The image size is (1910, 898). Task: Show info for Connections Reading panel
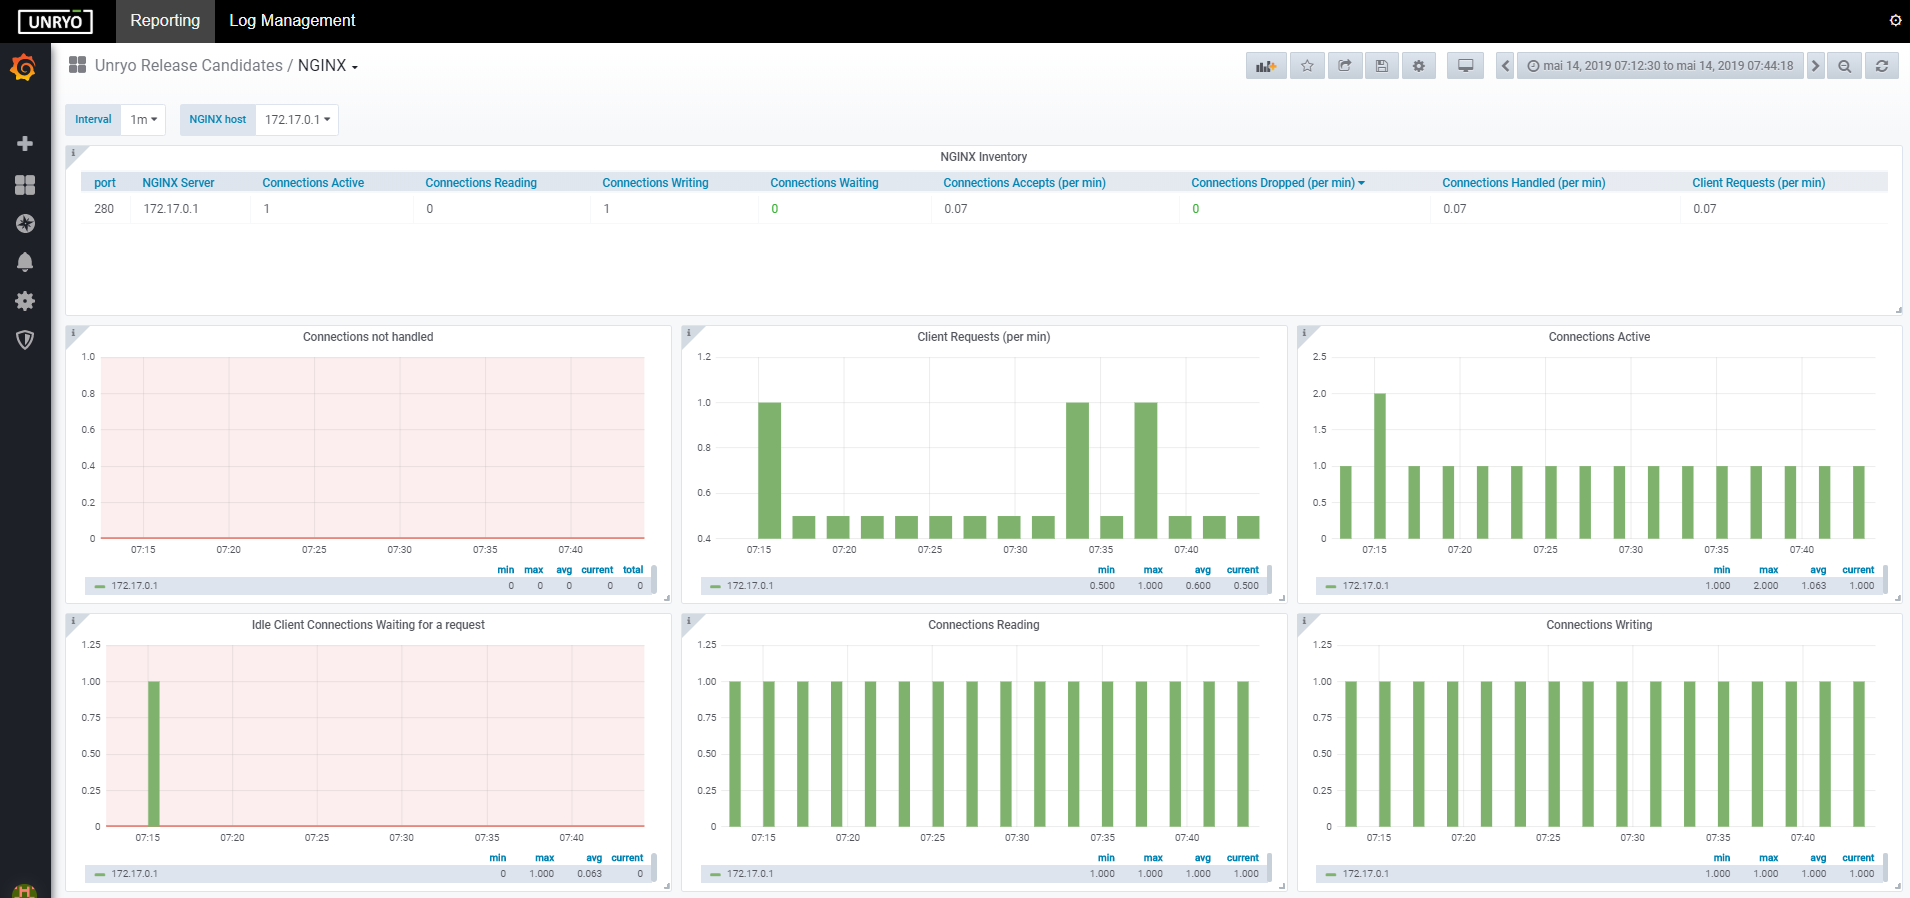coord(689,621)
